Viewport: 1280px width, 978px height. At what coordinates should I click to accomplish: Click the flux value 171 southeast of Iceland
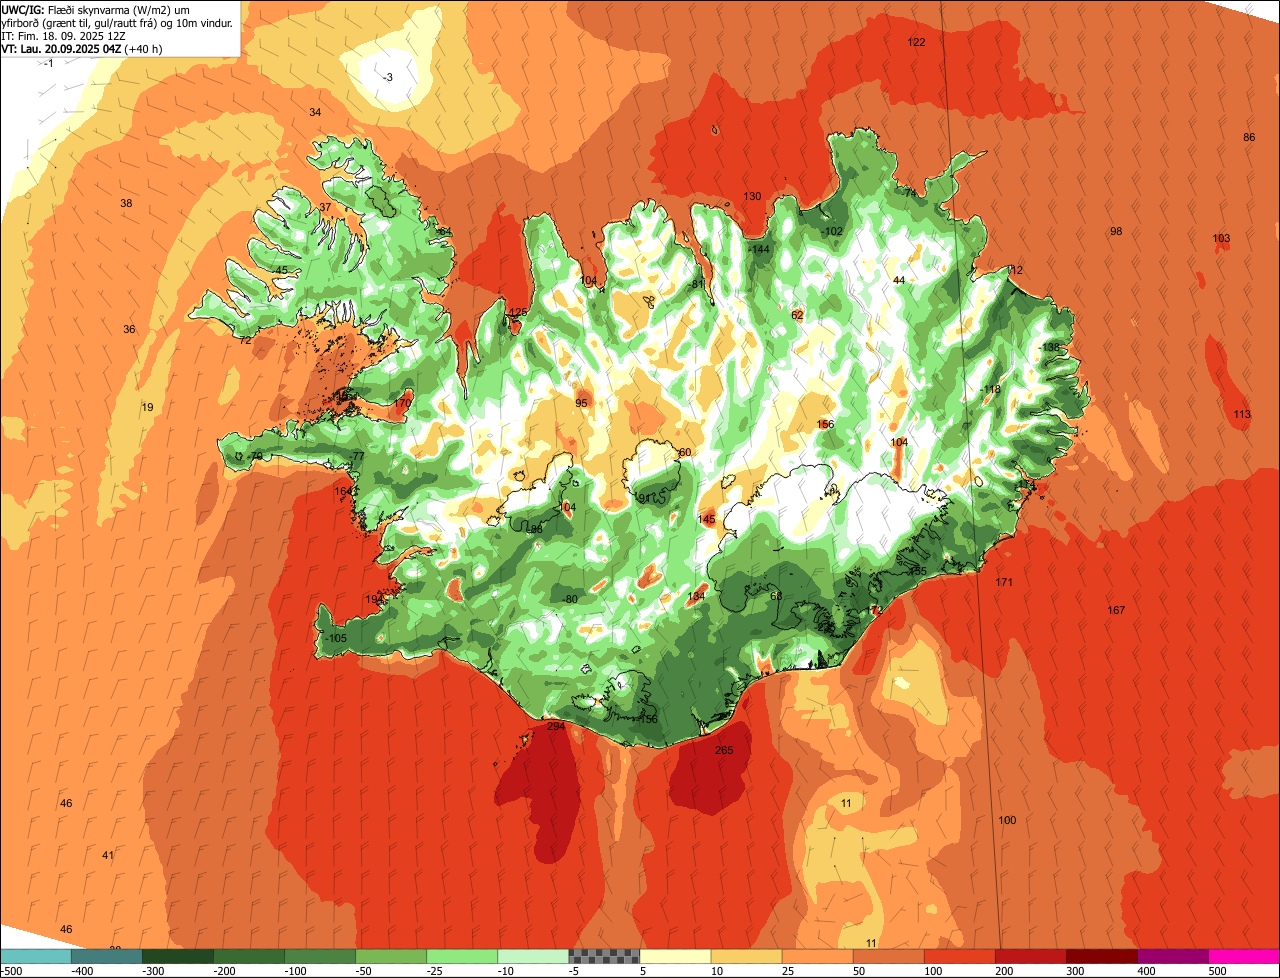1004,582
